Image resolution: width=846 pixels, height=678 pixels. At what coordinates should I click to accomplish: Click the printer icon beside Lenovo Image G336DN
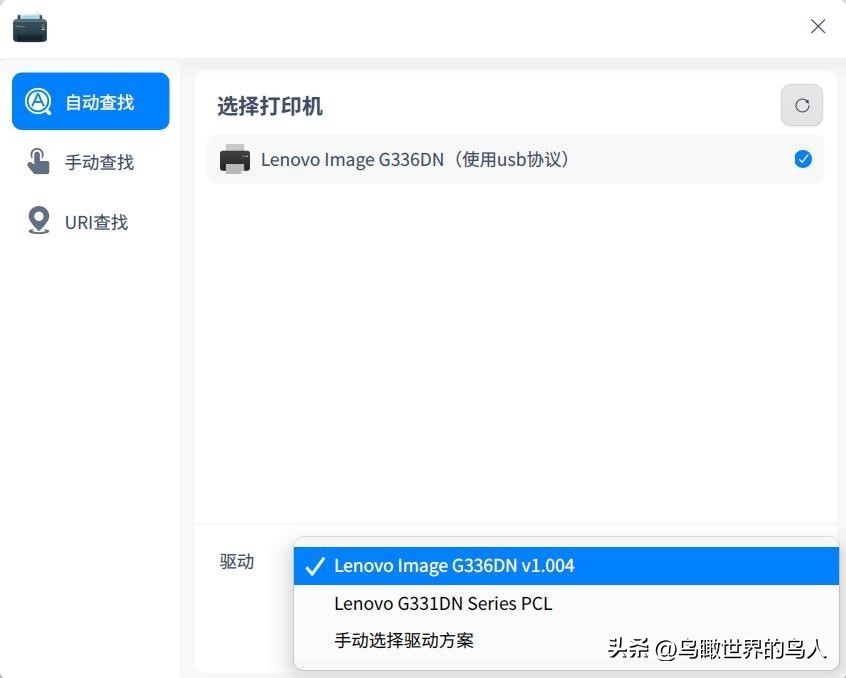pyautogui.click(x=235, y=159)
